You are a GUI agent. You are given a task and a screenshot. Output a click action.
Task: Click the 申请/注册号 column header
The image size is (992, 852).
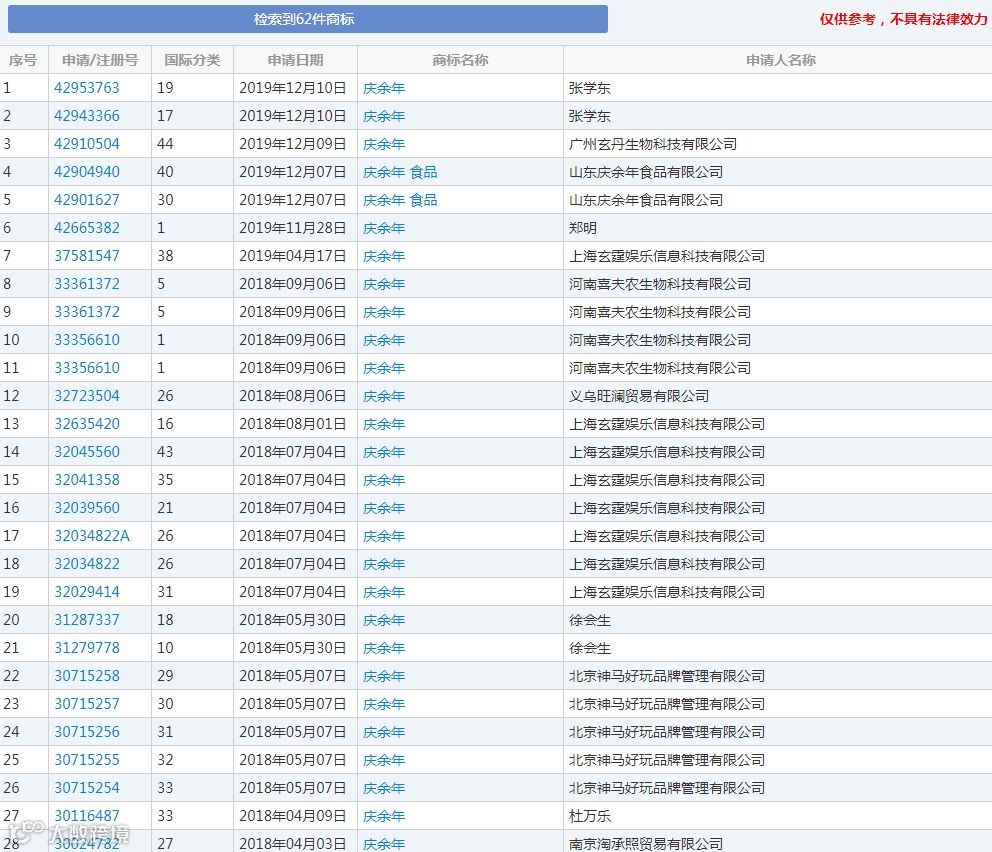100,60
